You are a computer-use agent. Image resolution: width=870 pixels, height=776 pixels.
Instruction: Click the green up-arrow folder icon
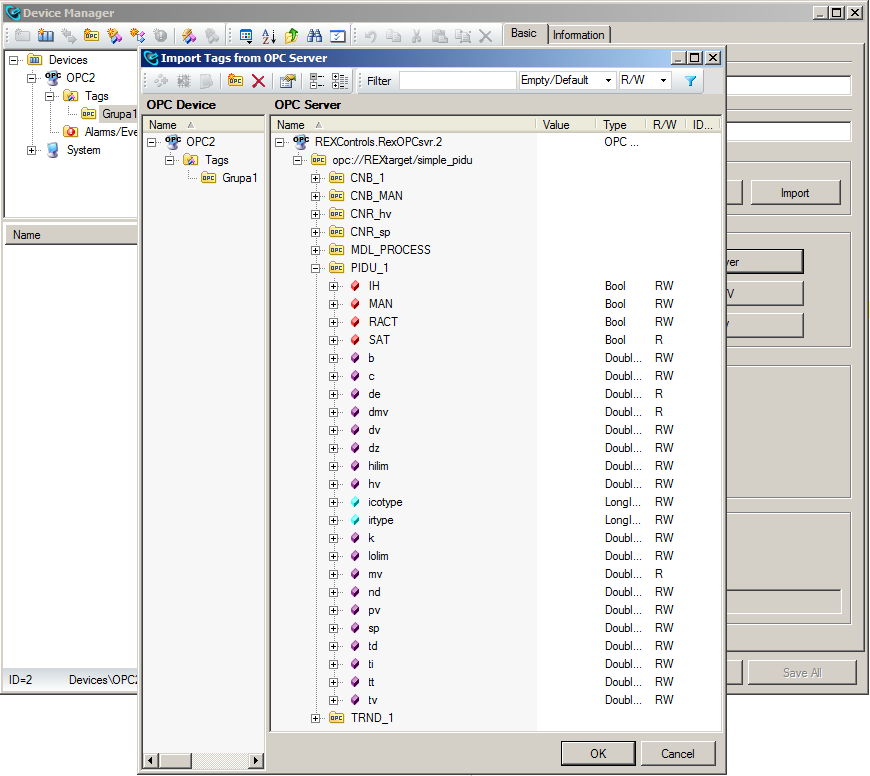[x=291, y=35]
